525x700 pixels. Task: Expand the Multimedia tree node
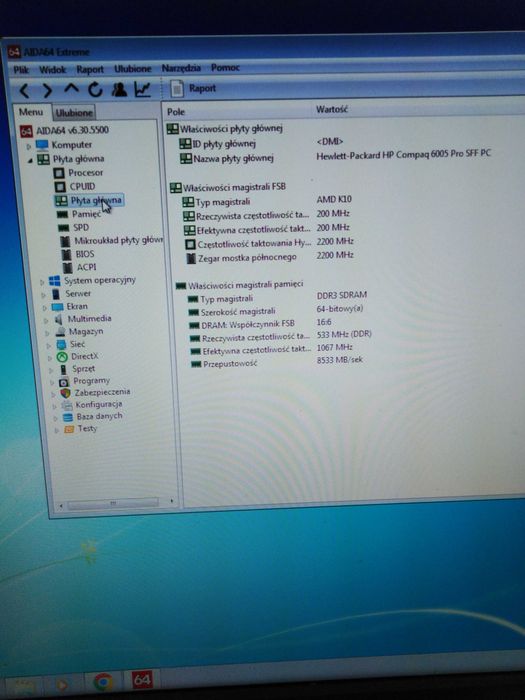click(46, 320)
